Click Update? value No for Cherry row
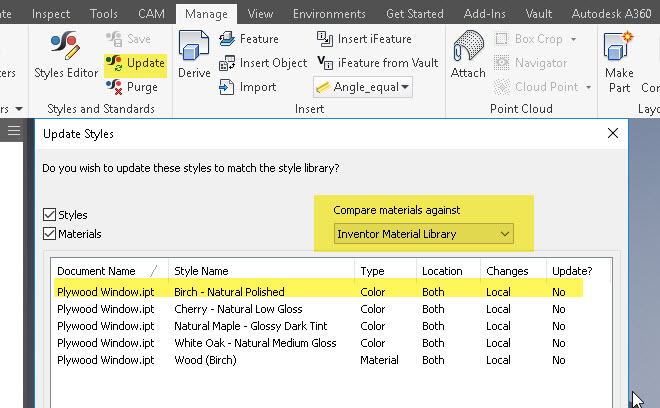 click(559, 309)
